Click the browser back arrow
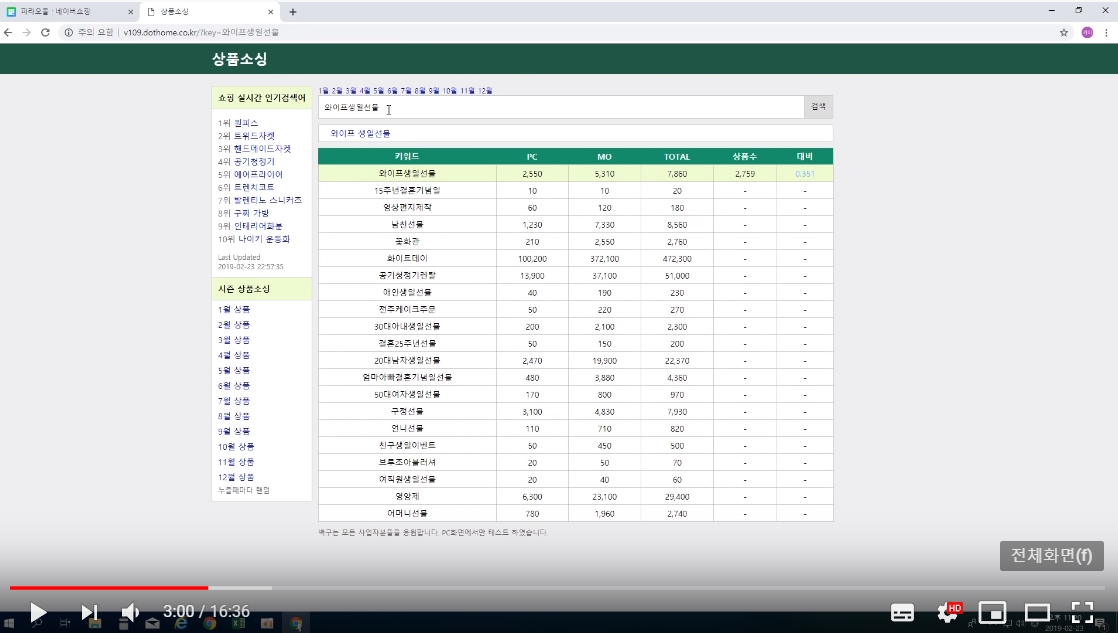Image resolution: width=1118 pixels, height=633 pixels. tap(9, 32)
